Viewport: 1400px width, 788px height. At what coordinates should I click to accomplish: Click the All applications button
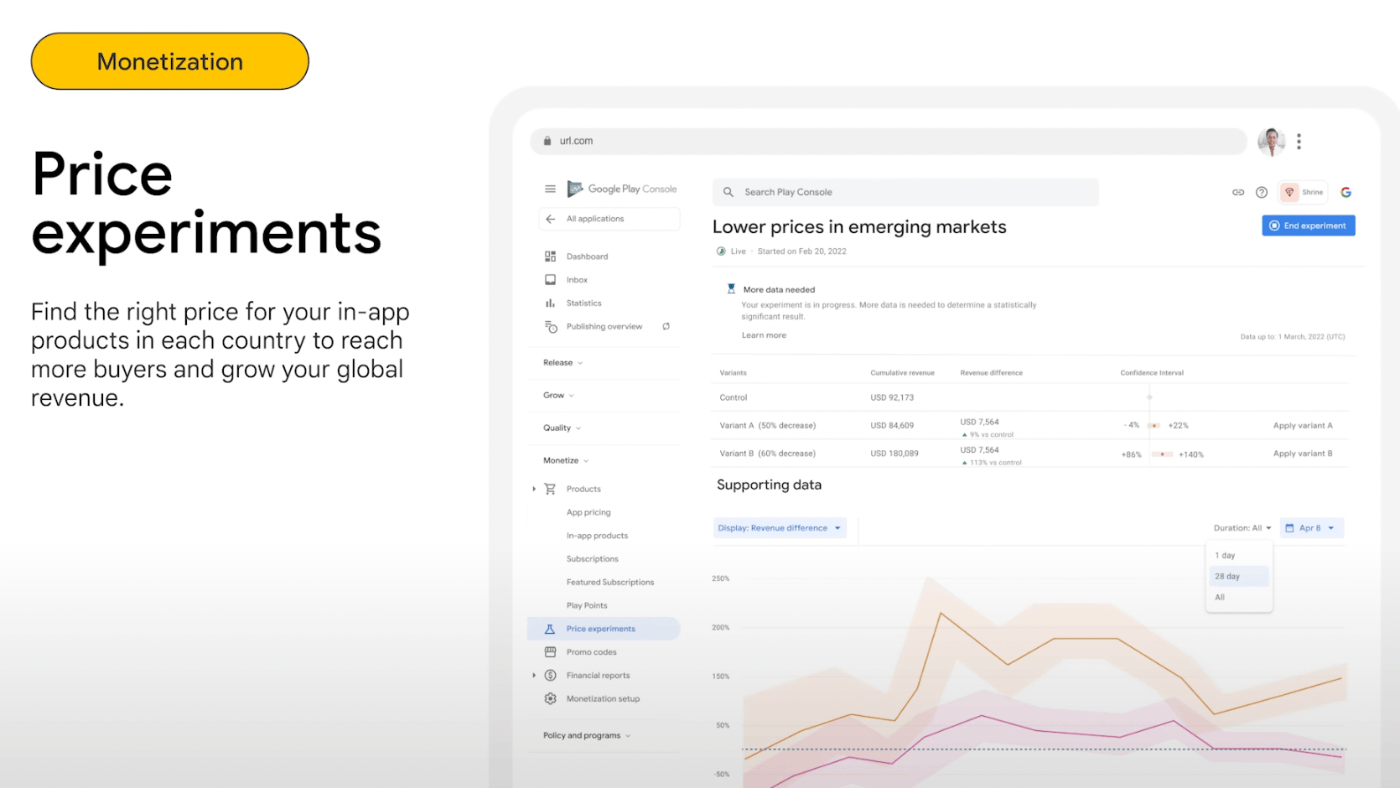tap(610, 219)
